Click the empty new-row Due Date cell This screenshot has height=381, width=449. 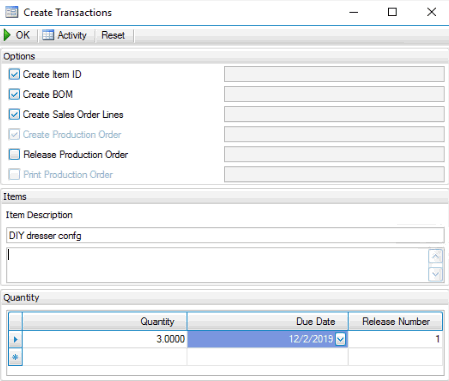(268, 357)
